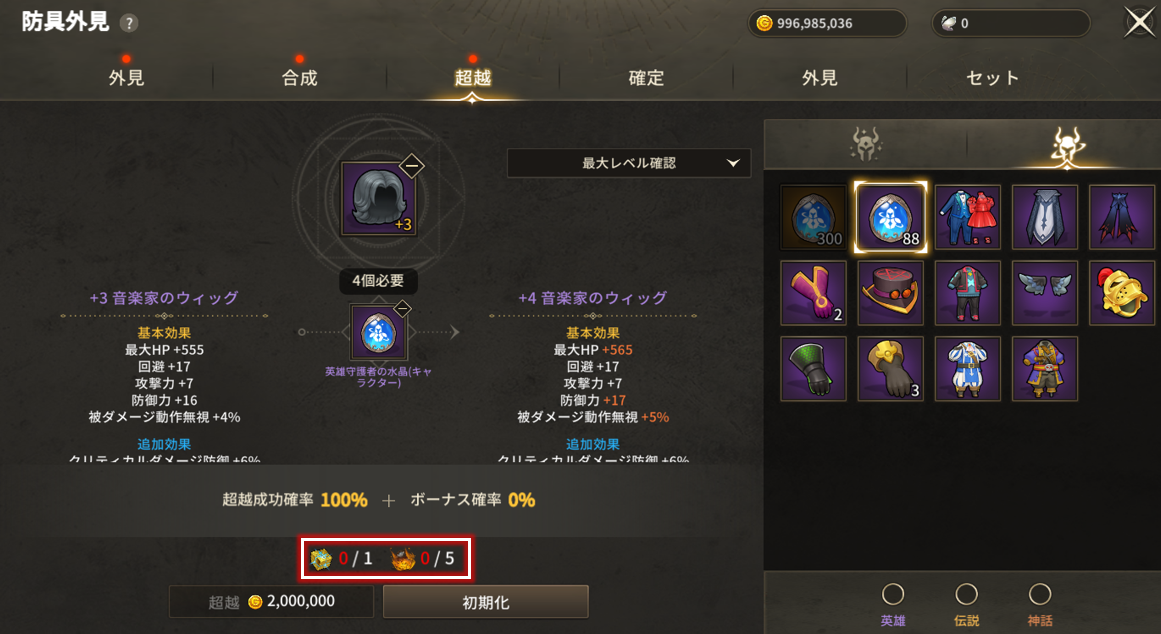1161x634 pixels.
Task: Select the blue suit and red dress costume
Action: pos(968,217)
